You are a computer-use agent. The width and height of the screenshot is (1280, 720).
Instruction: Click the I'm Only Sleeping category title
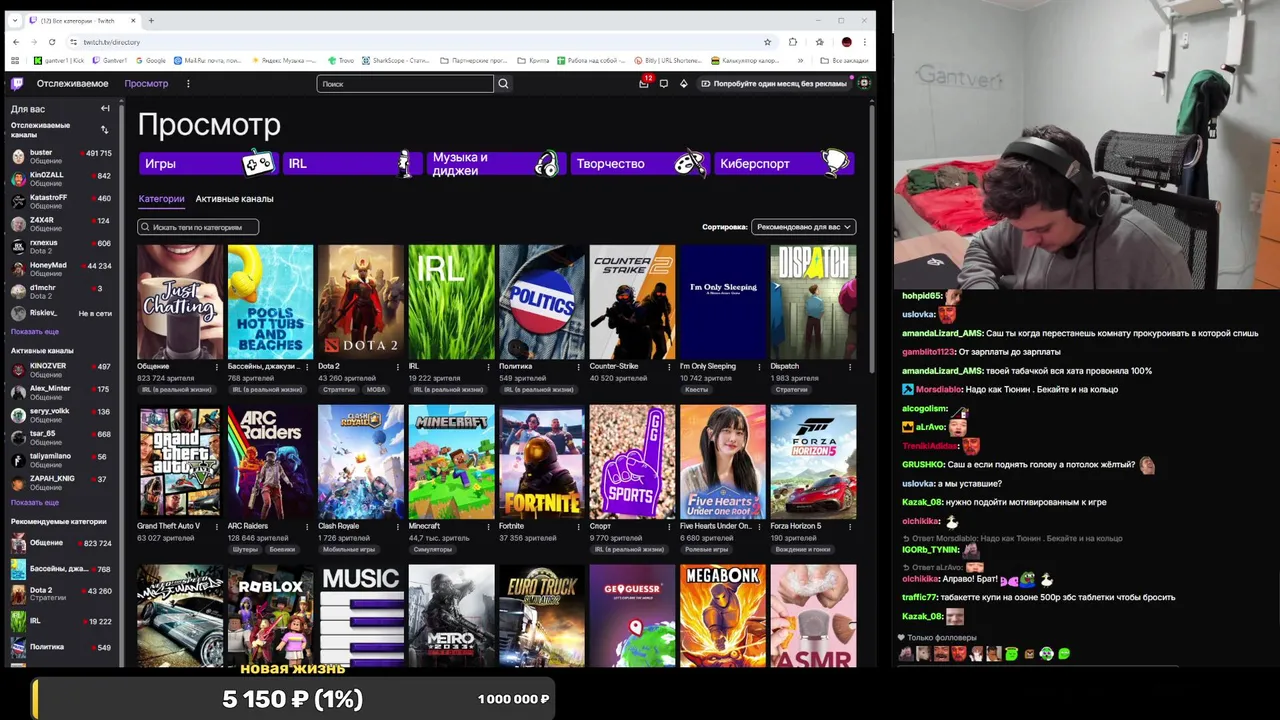[708, 367]
